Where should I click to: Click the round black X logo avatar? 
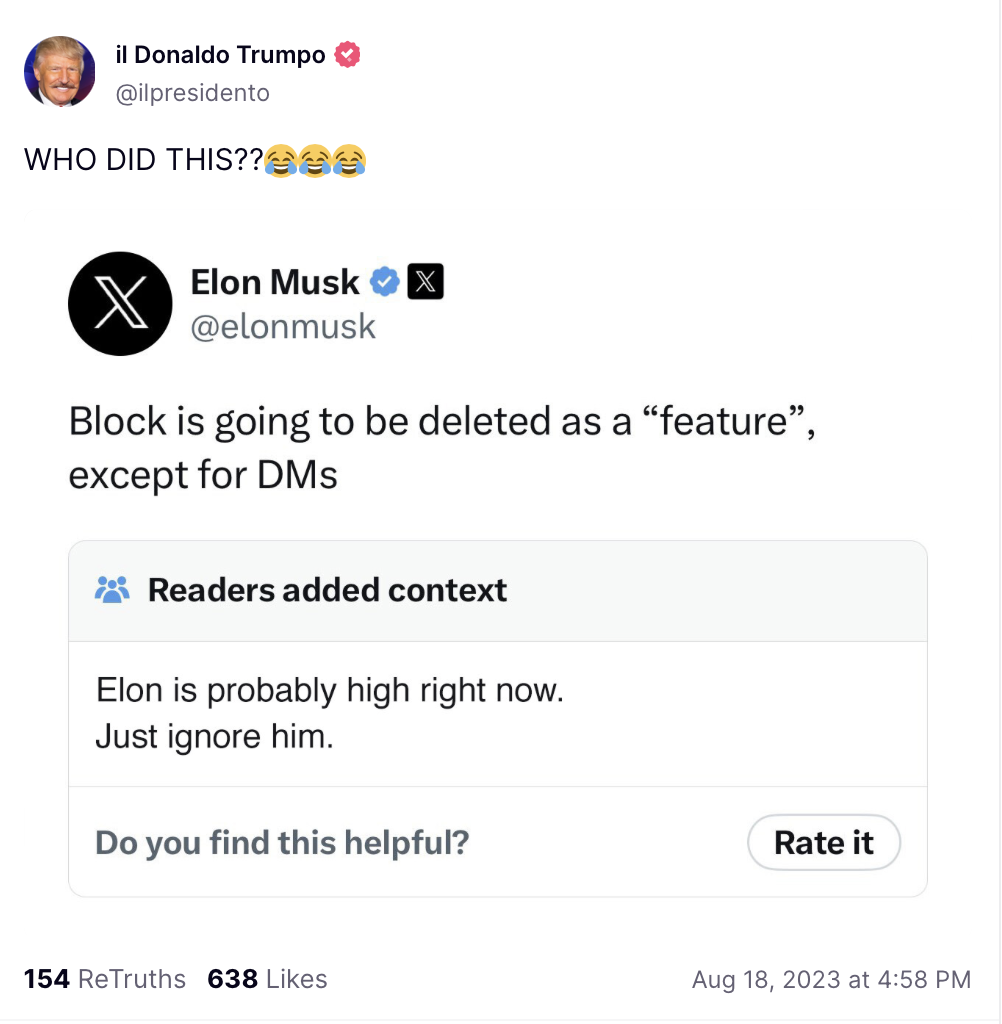click(120, 304)
